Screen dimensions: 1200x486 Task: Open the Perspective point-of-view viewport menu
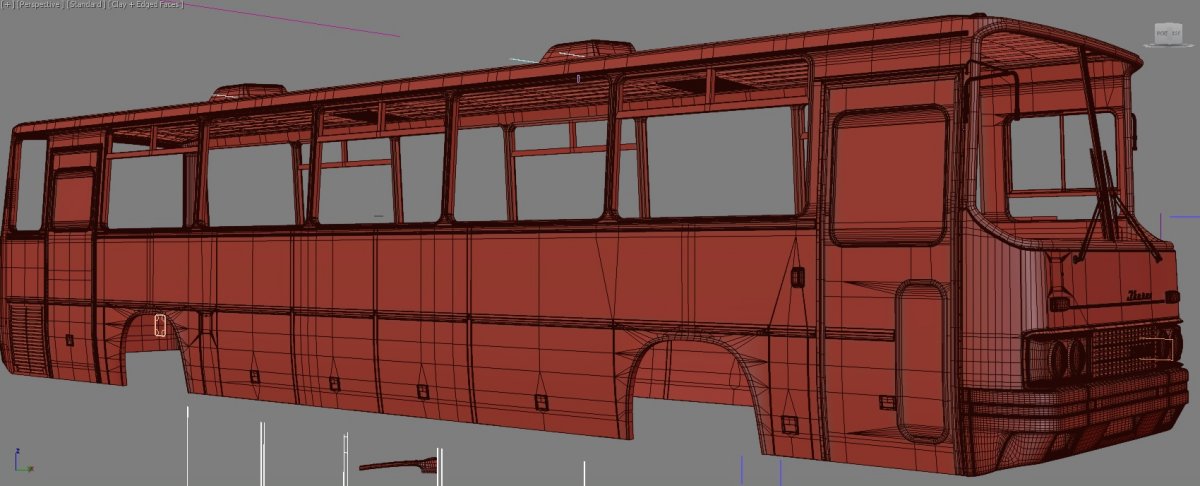[37, 5]
